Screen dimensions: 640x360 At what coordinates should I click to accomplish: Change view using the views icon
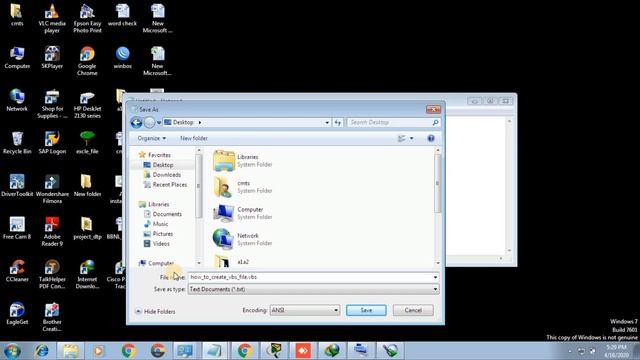click(402, 138)
